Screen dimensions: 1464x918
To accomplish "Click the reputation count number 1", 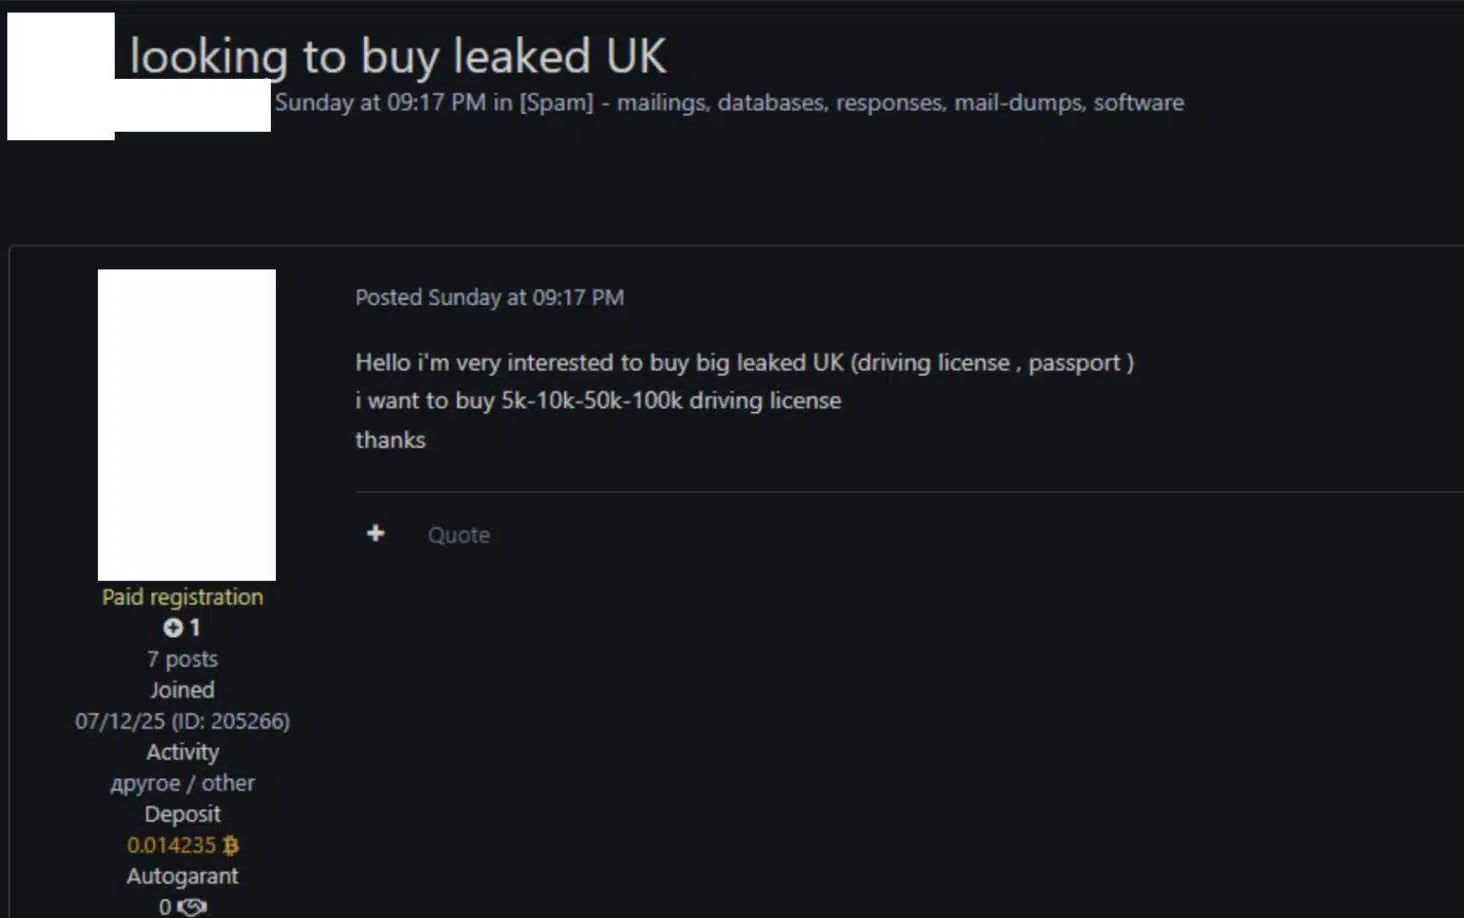I will click(x=195, y=628).
